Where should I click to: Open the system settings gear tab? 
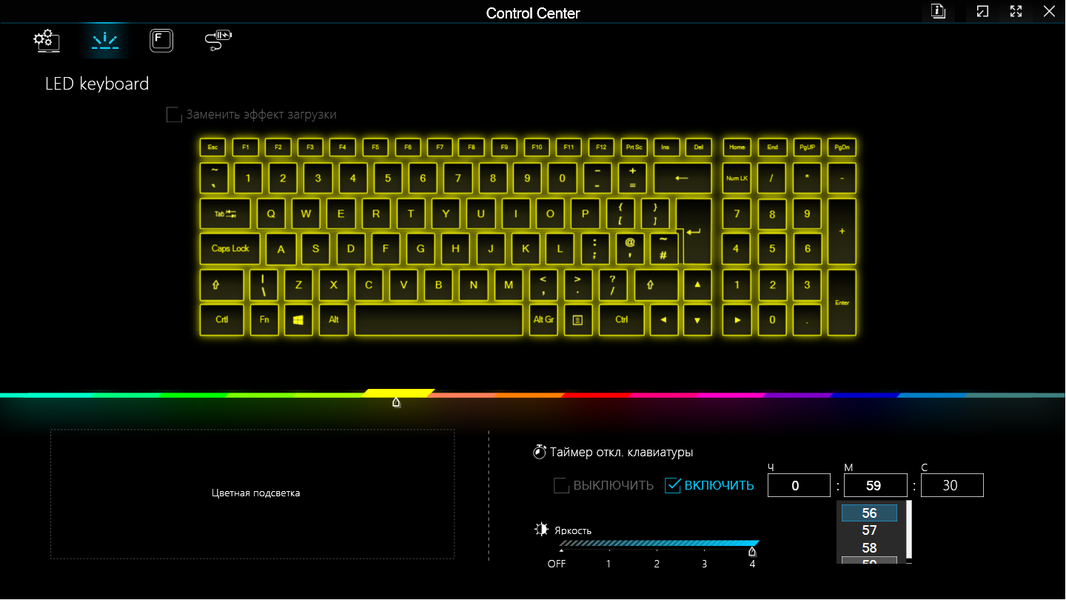coord(46,41)
